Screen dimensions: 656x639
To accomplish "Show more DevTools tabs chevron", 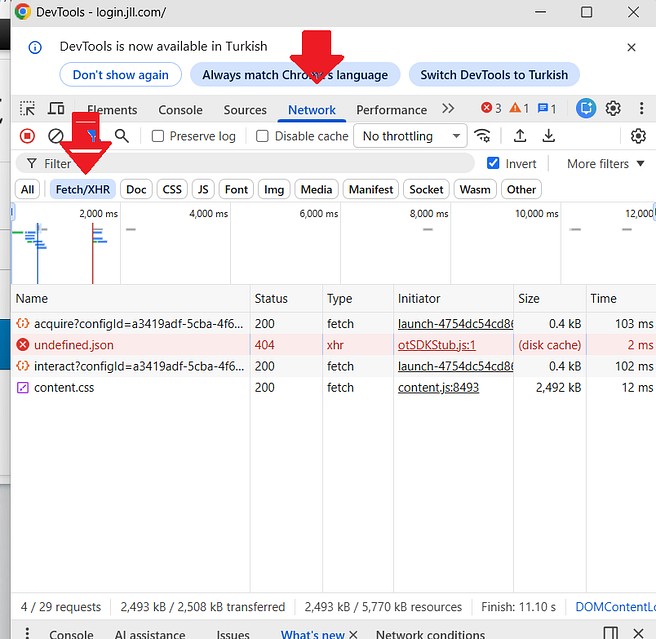I will coord(448,109).
